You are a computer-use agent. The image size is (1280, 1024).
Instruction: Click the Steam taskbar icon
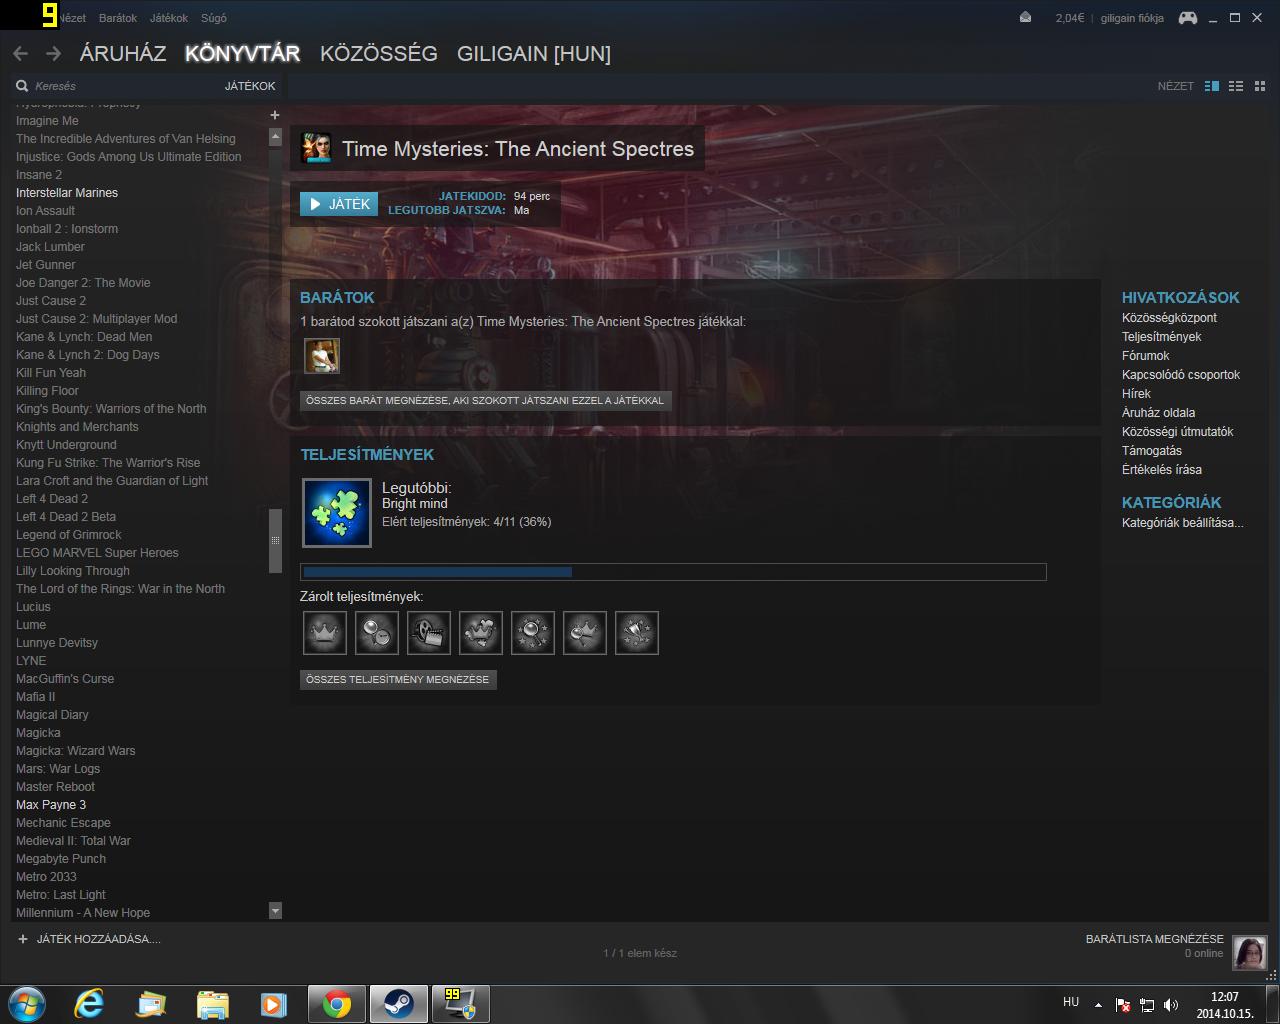coord(399,1004)
